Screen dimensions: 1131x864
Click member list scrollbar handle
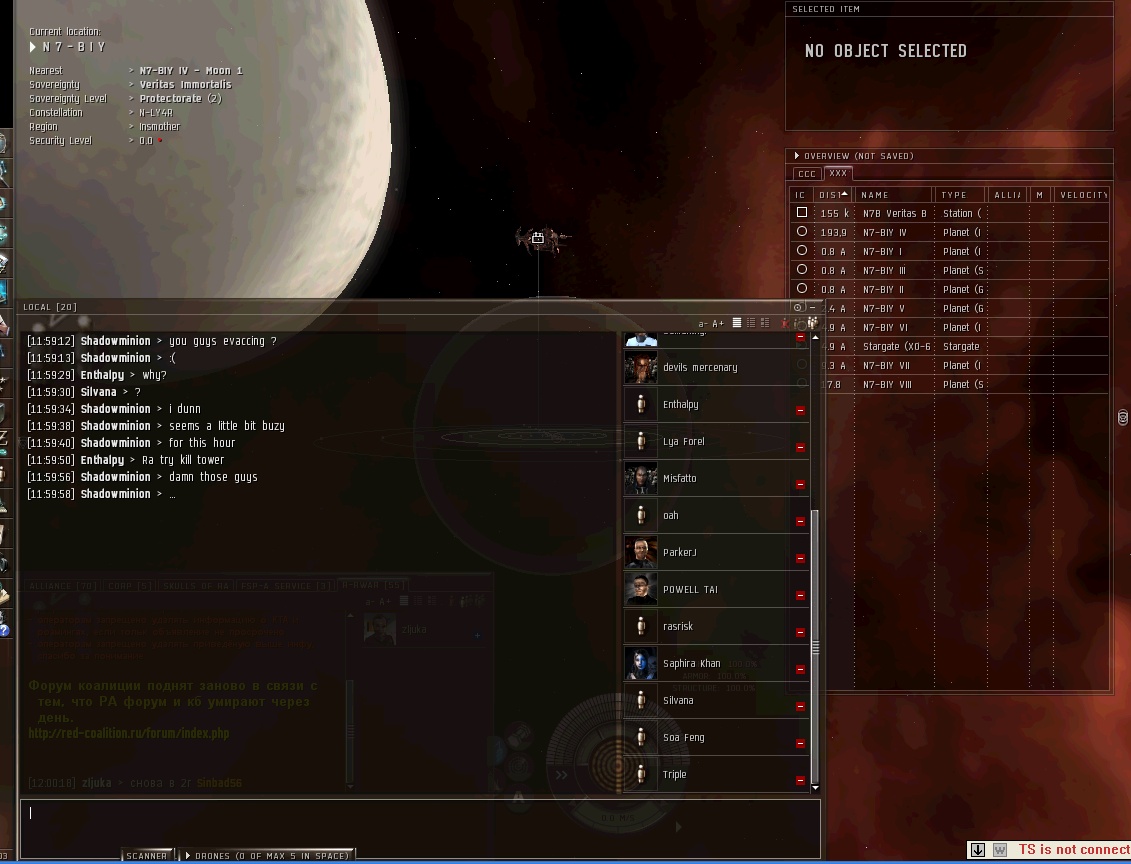(815, 648)
